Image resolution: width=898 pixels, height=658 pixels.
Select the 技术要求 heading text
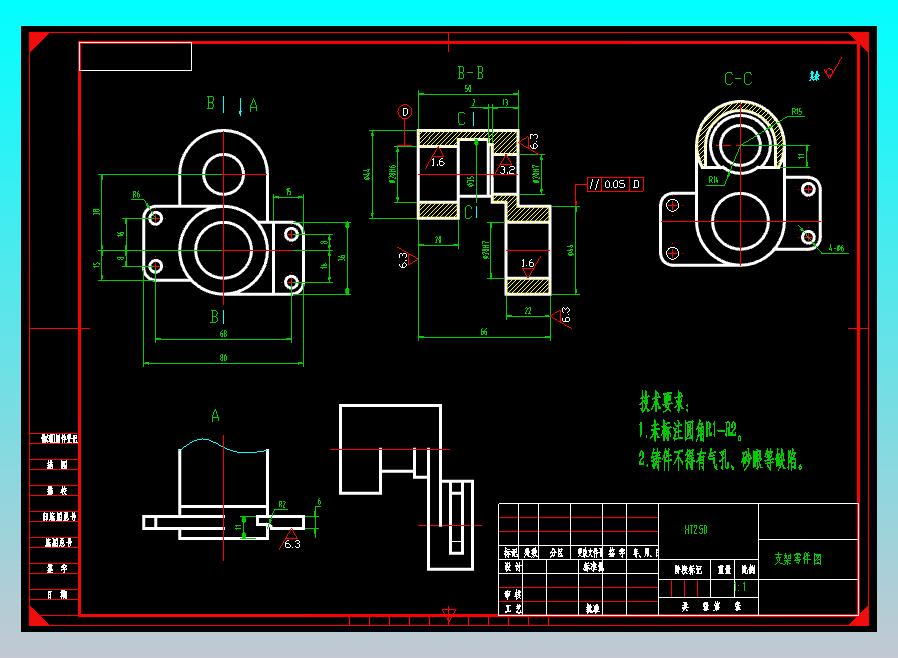pos(664,401)
